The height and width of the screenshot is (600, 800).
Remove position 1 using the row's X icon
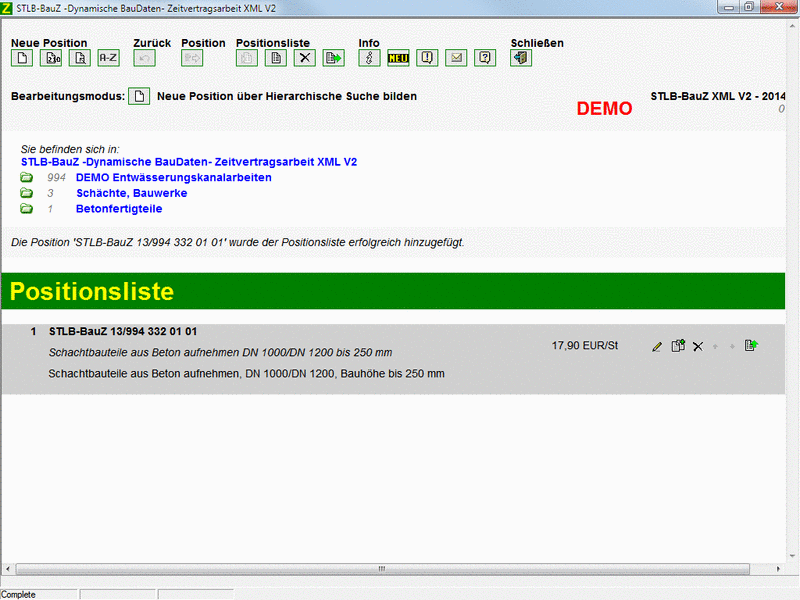[698, 346]
